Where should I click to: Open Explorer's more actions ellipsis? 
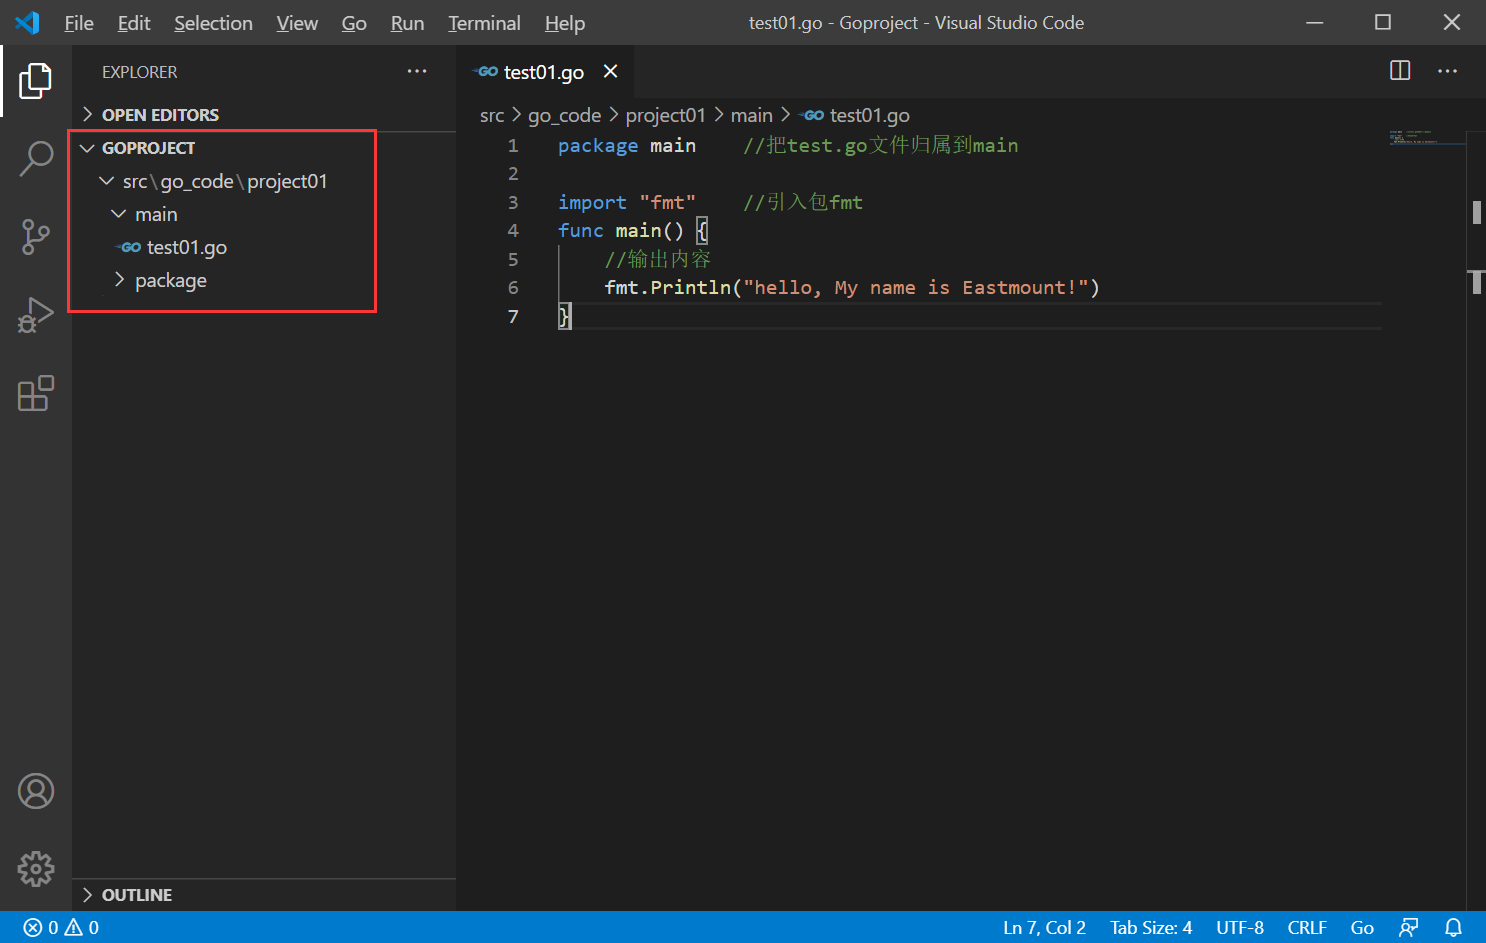click(417, 71)
